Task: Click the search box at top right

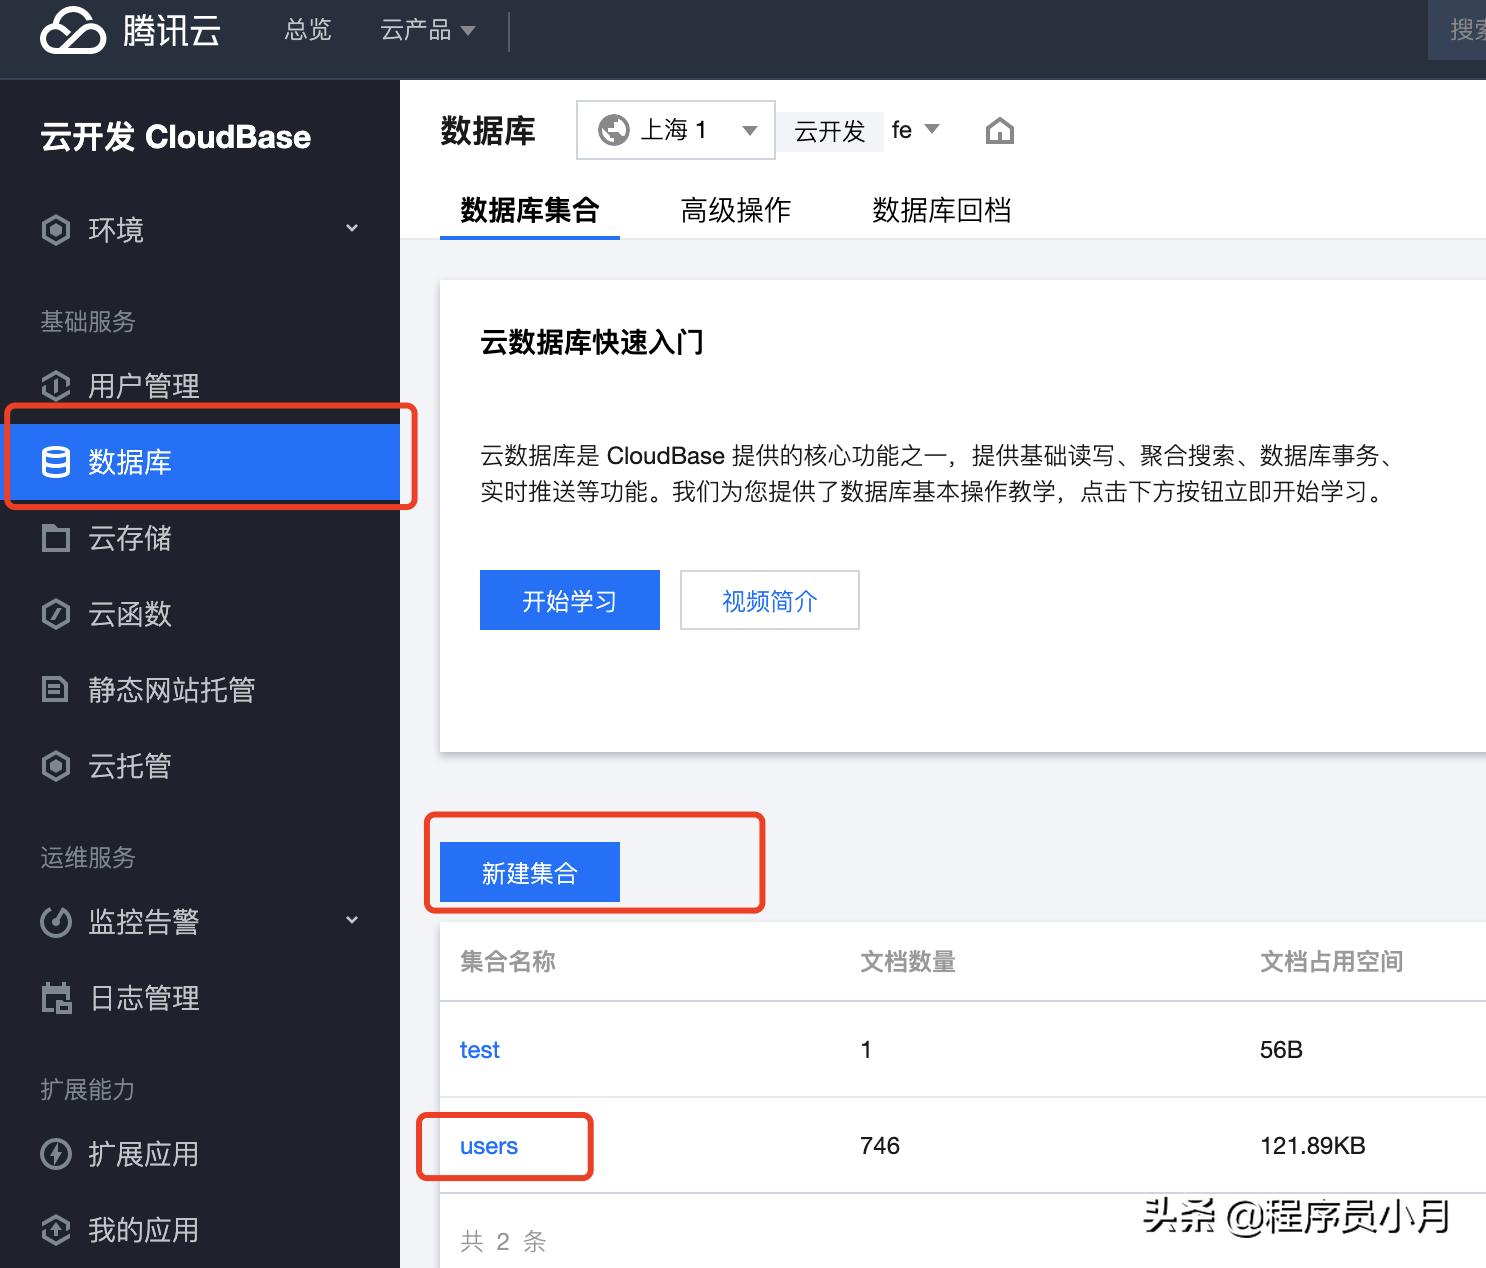Action: [1457, 30]
